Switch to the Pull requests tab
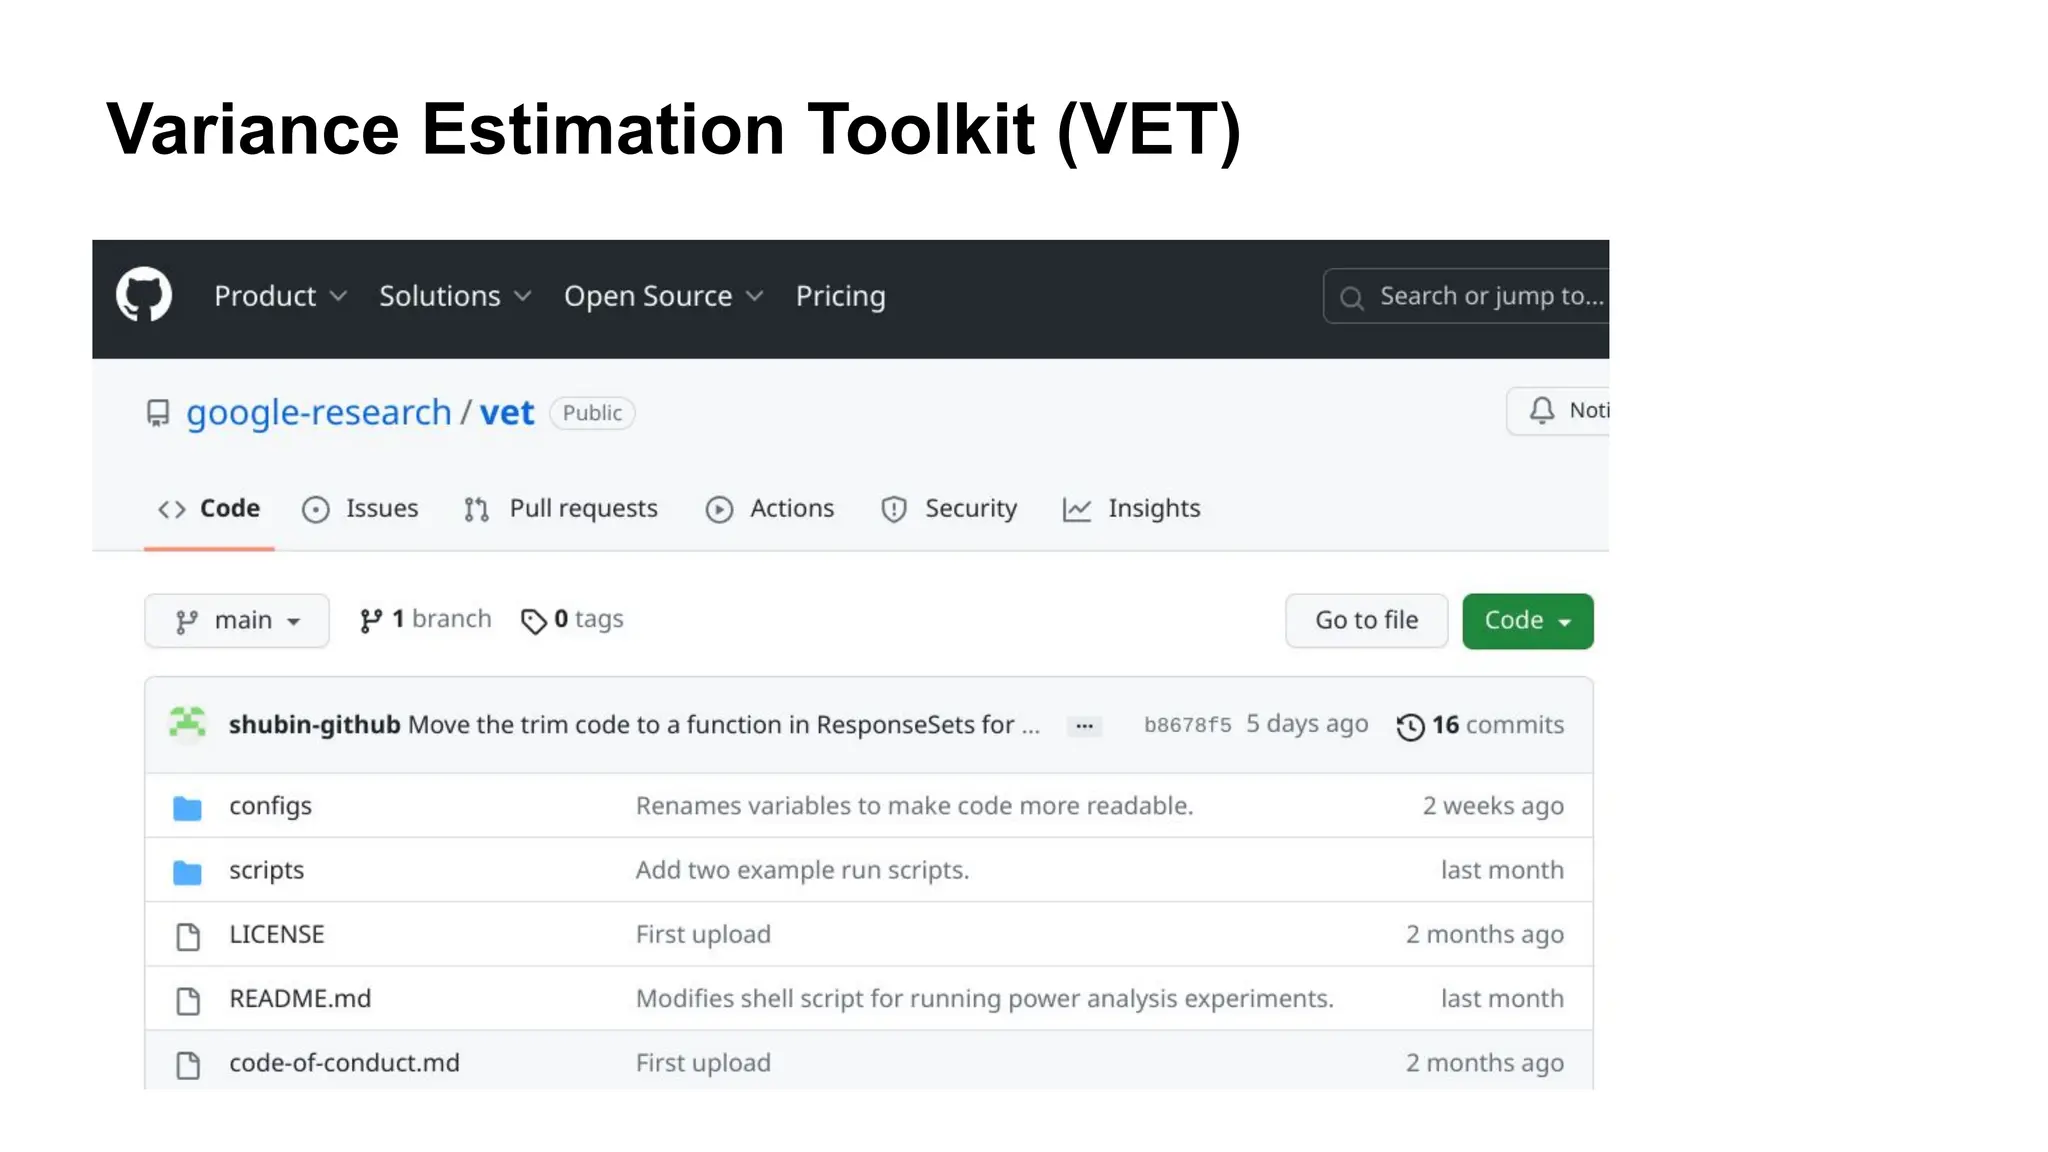The image size is (2048, 1152). point(561,509)
